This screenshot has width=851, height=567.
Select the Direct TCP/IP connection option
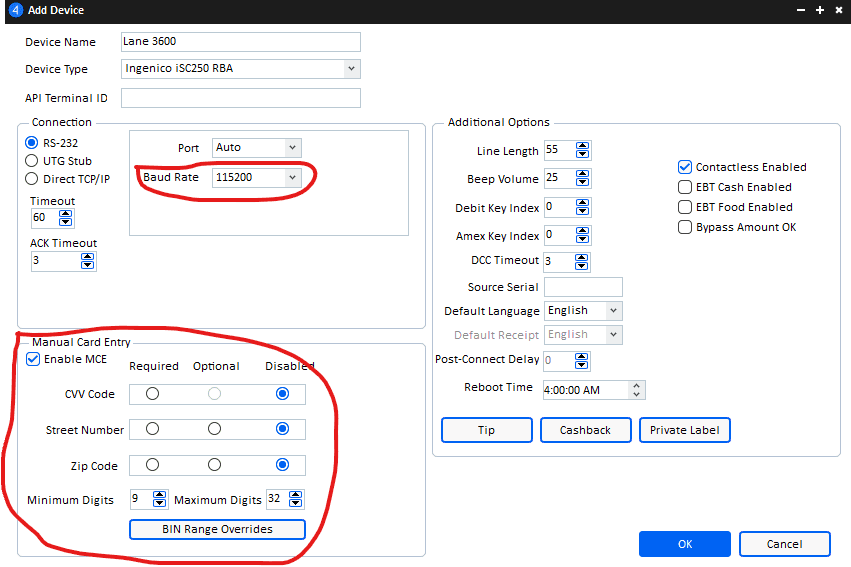point(32,179)
